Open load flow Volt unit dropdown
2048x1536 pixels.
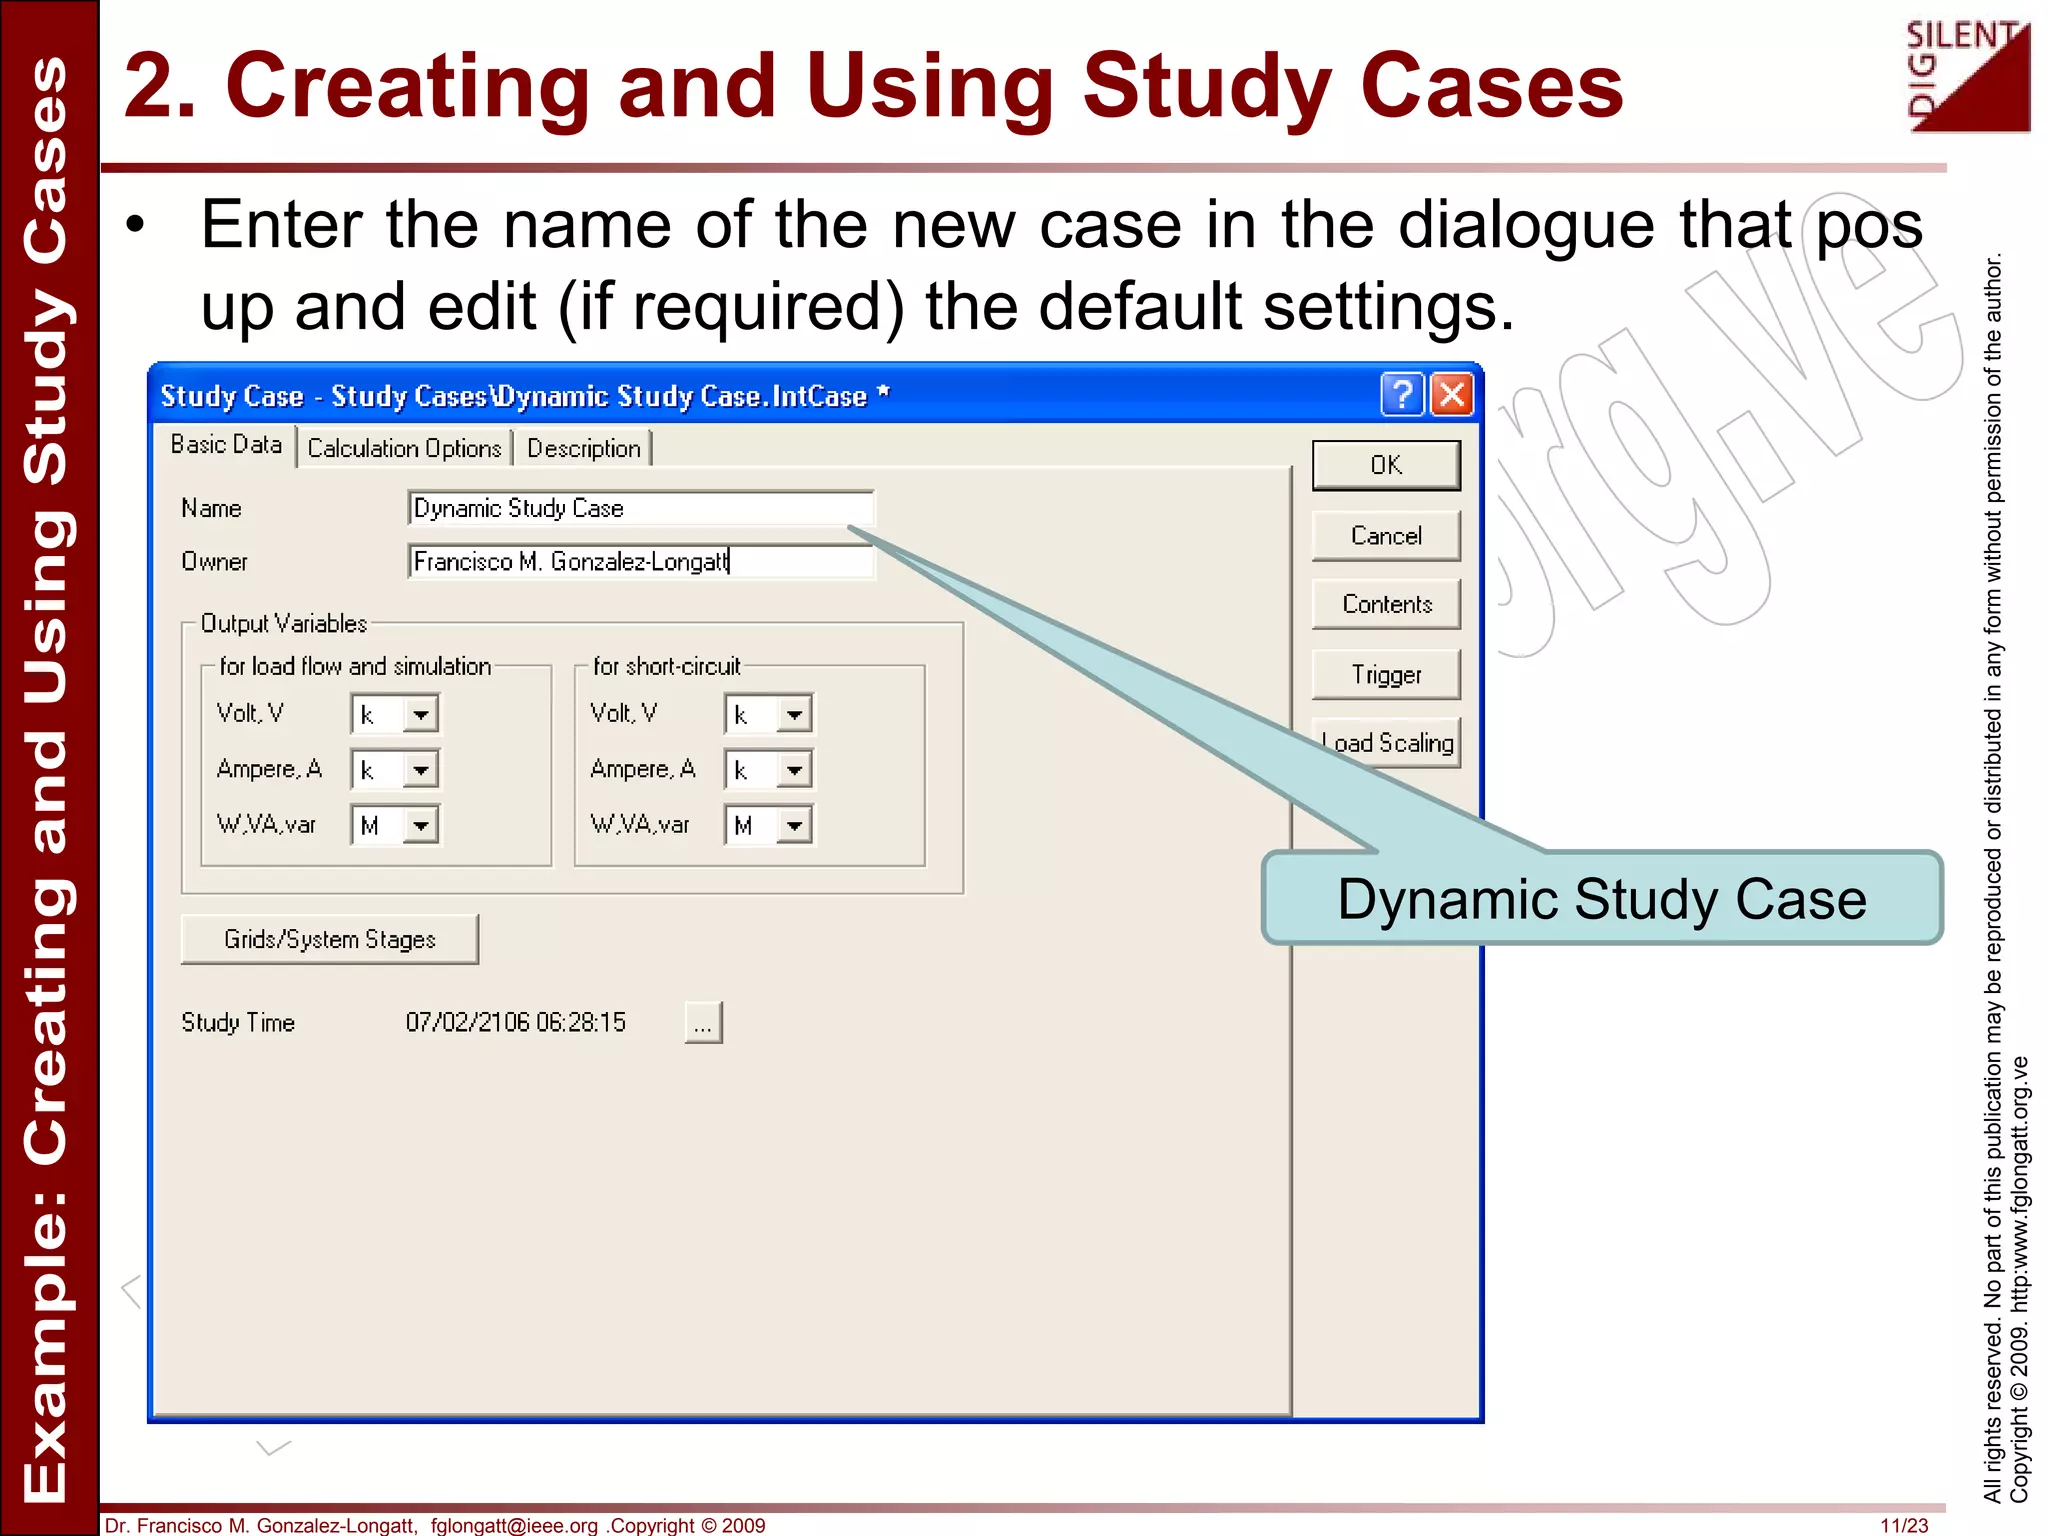pos(421,715)
